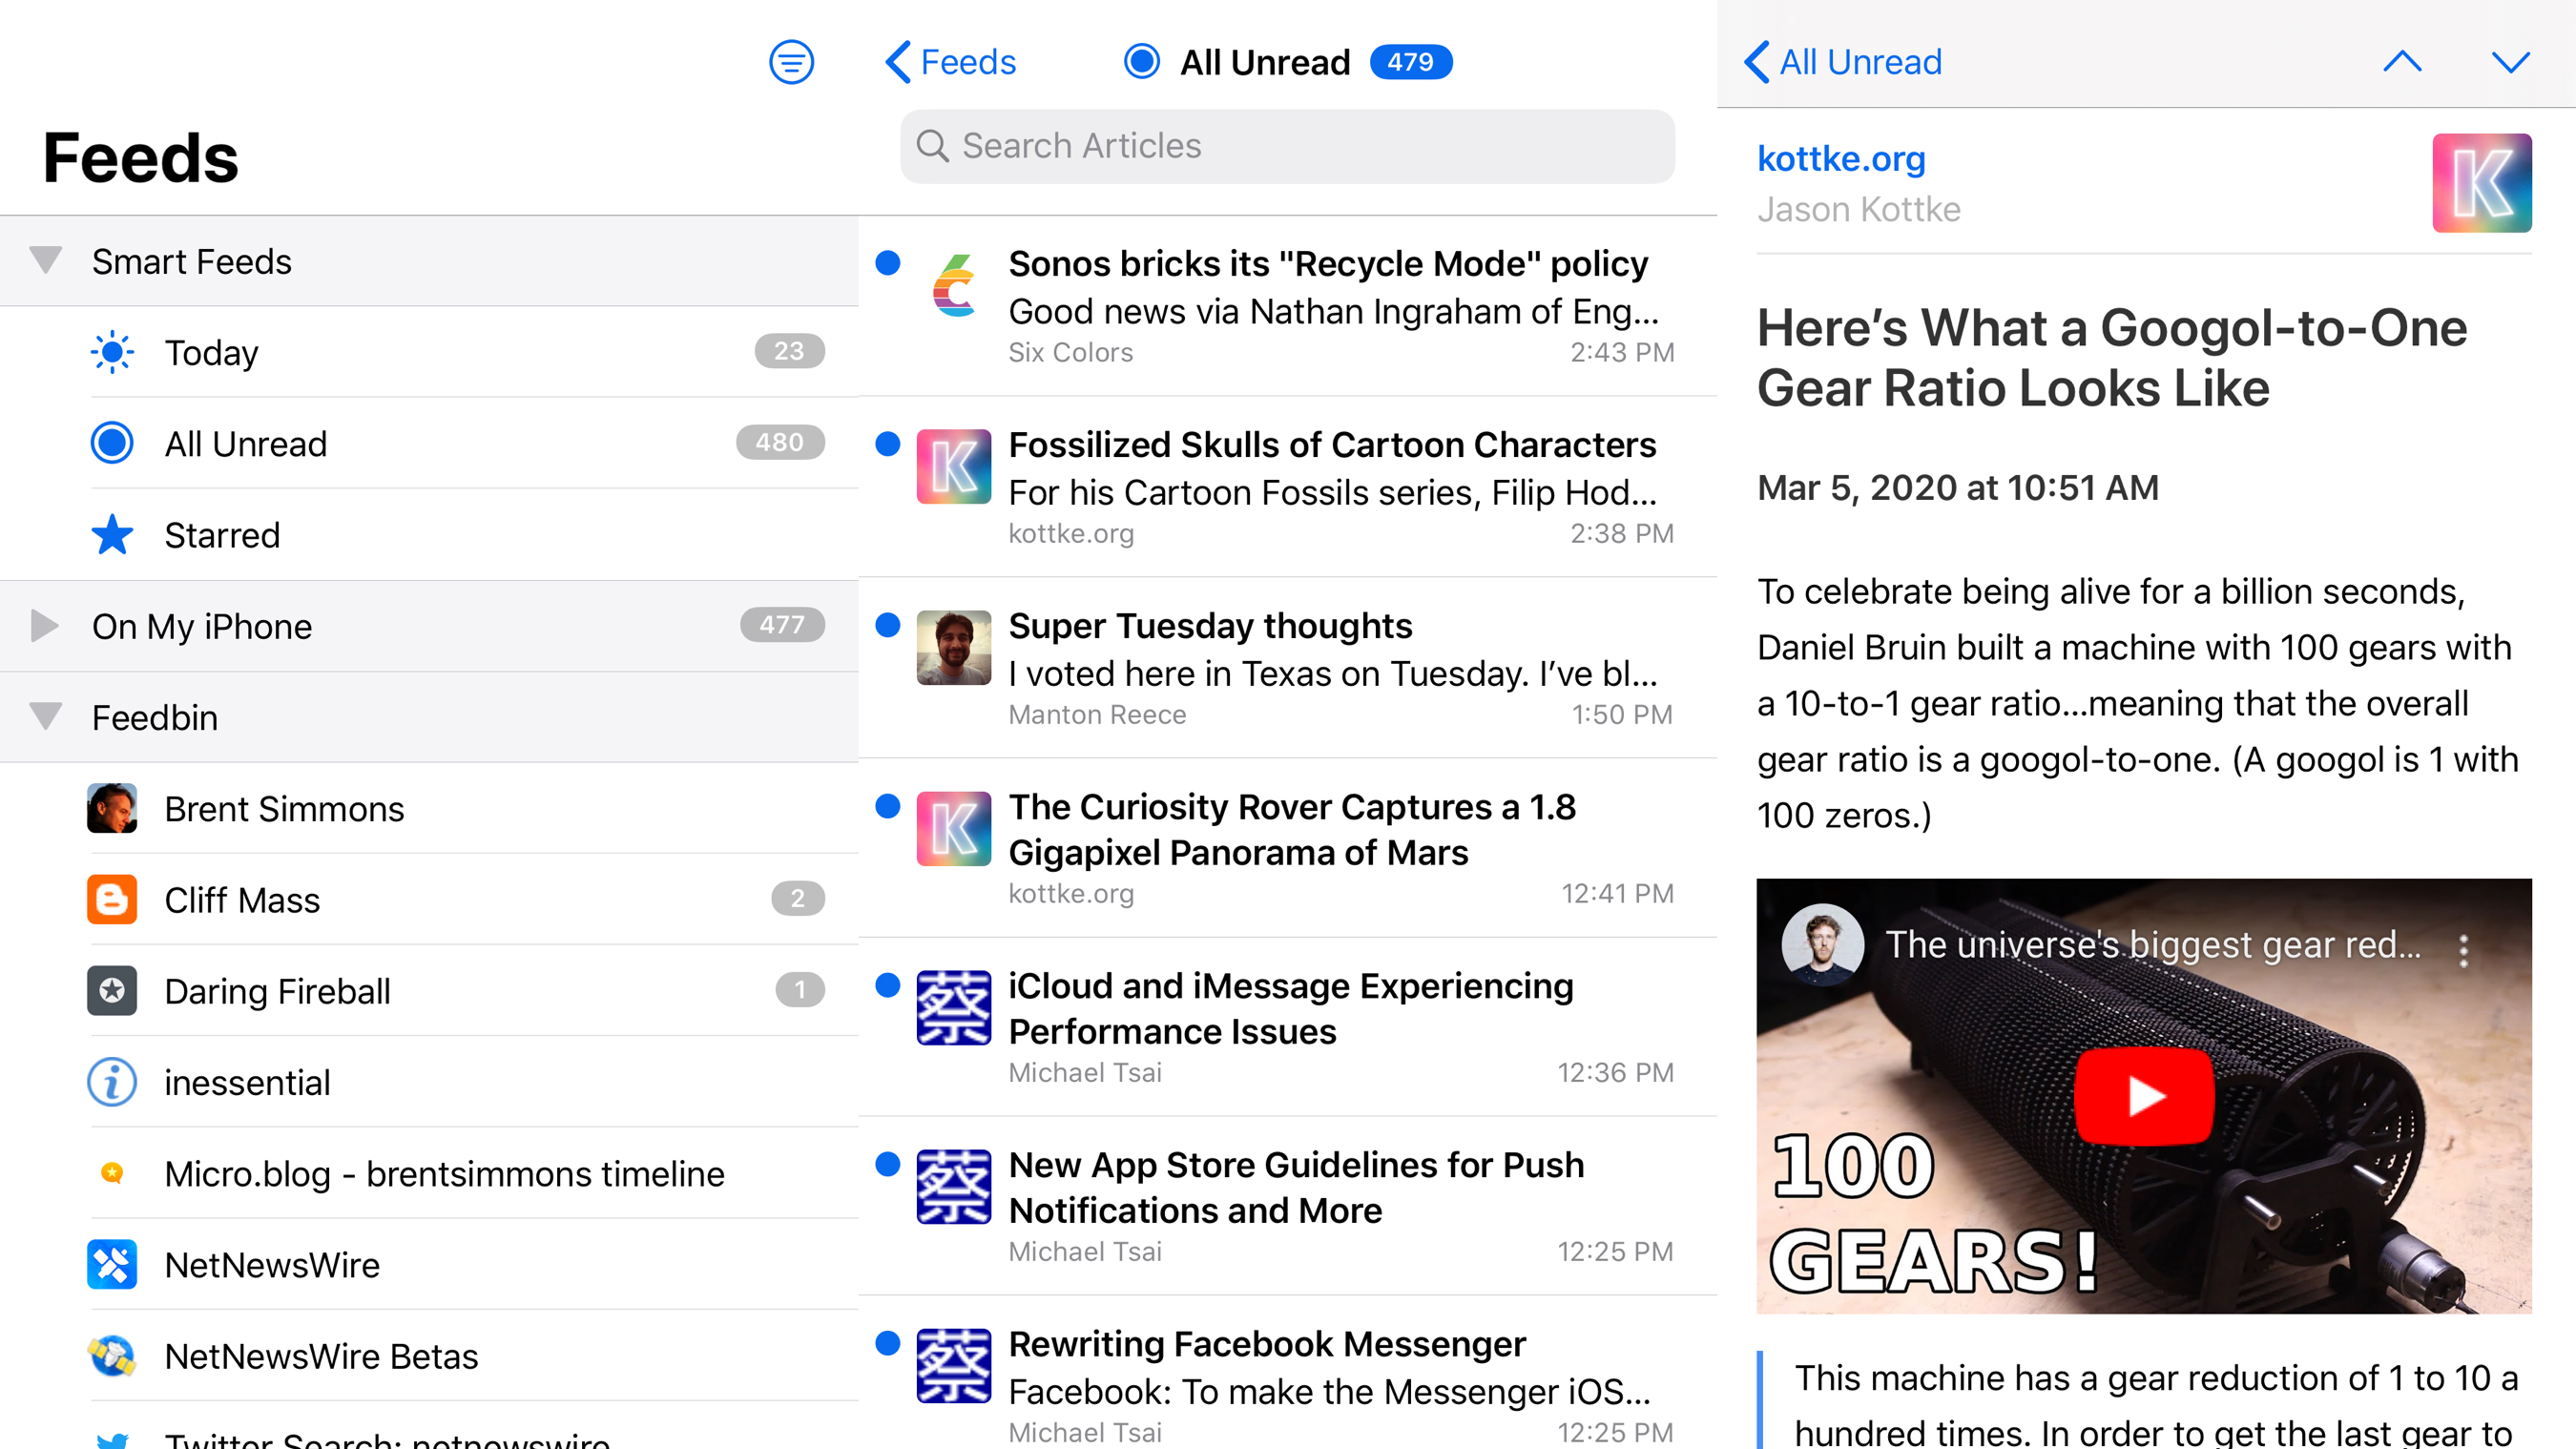Viewport: 2576px width, 1449px height.
Task: Open 'New App Store Guidelines for Push' article
Action: 1288,1206
